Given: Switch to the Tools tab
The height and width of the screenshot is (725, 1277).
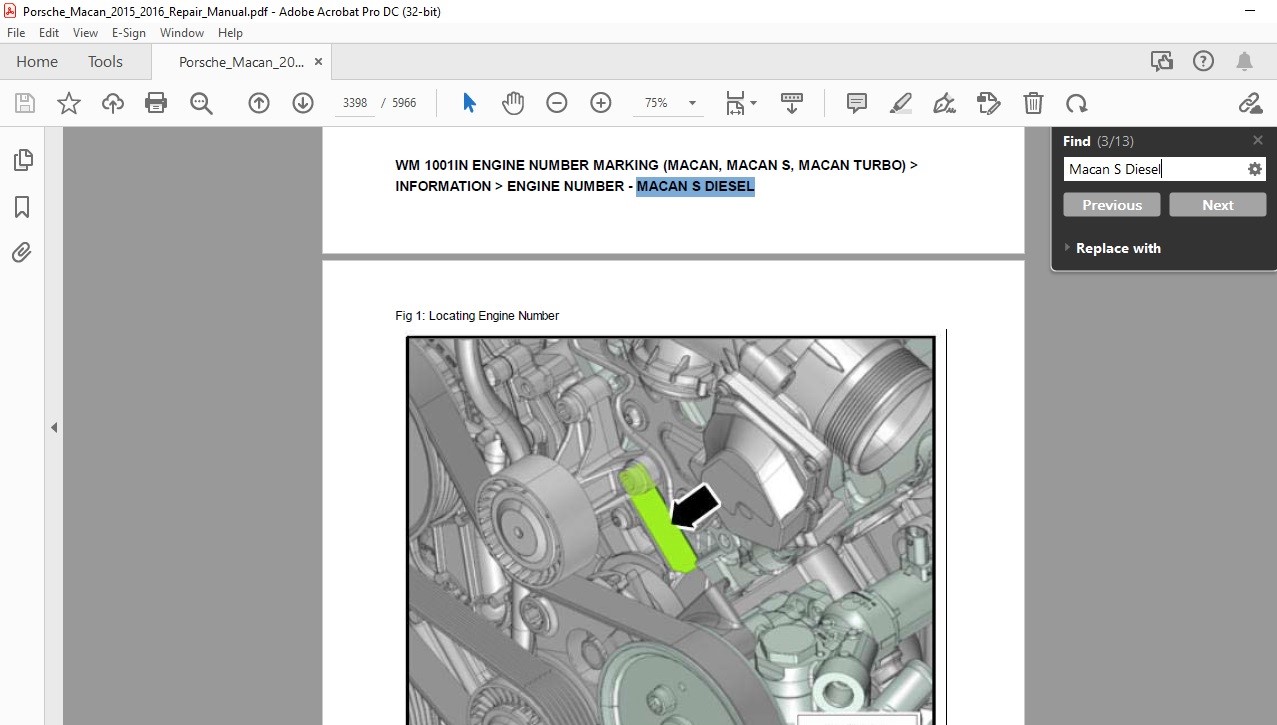Looking at the screenshot, I should pyautogui.click(x=105, y=62).
